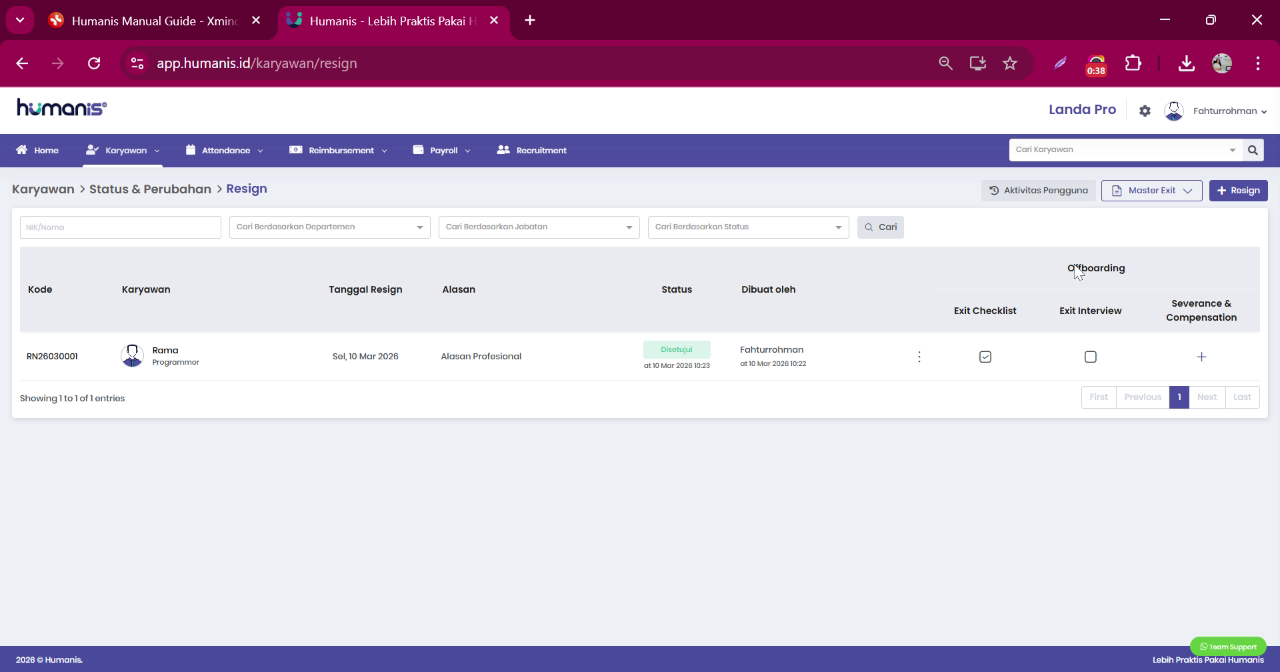
Task: Go to Last page
Action: [1242, 397]
